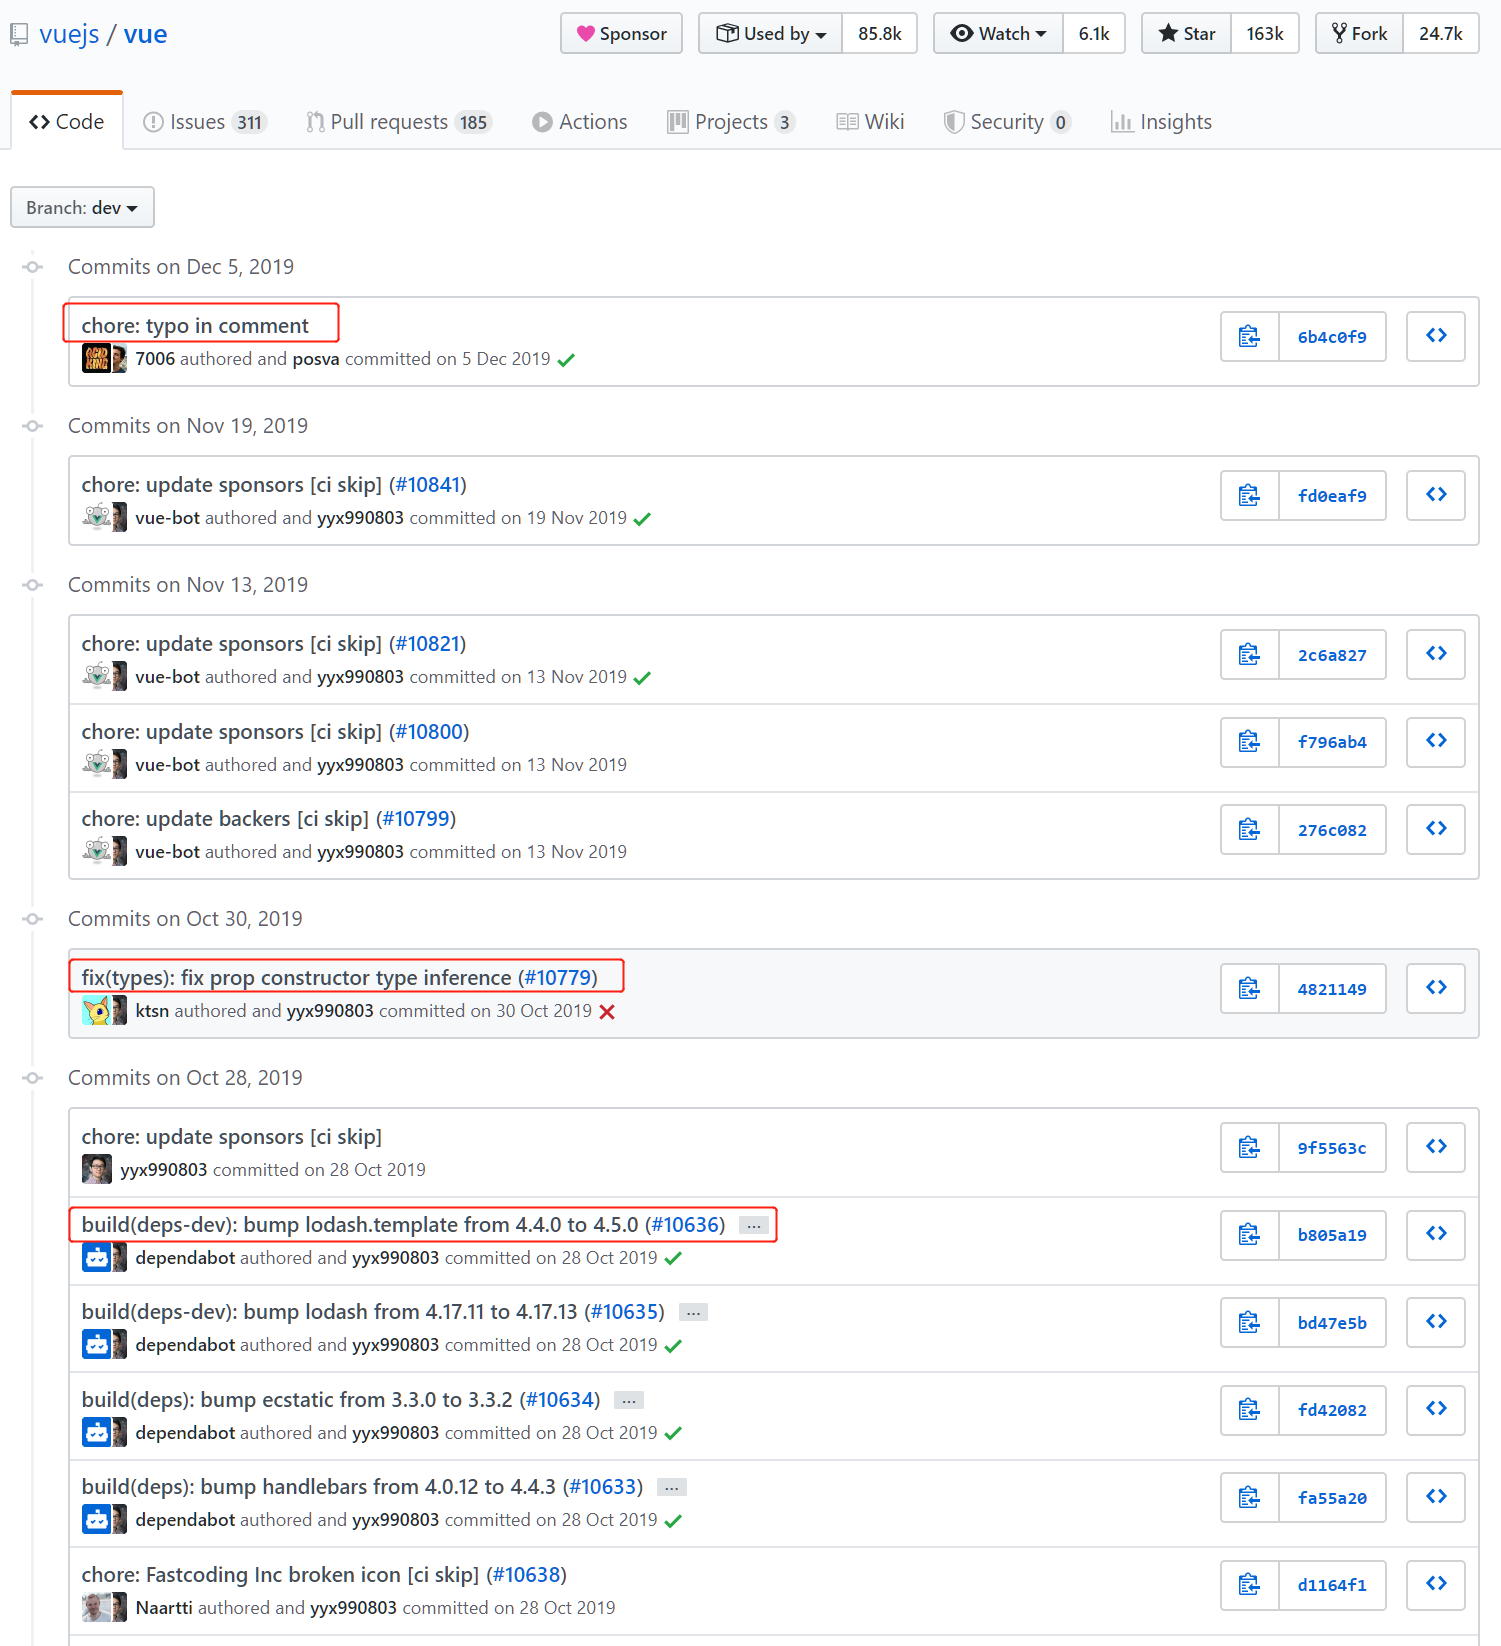Image resolution: width=1501 pixels, height=1646 pixels.
Task: Copy full SHA for commit 4821149
Action: (1249, 988)
